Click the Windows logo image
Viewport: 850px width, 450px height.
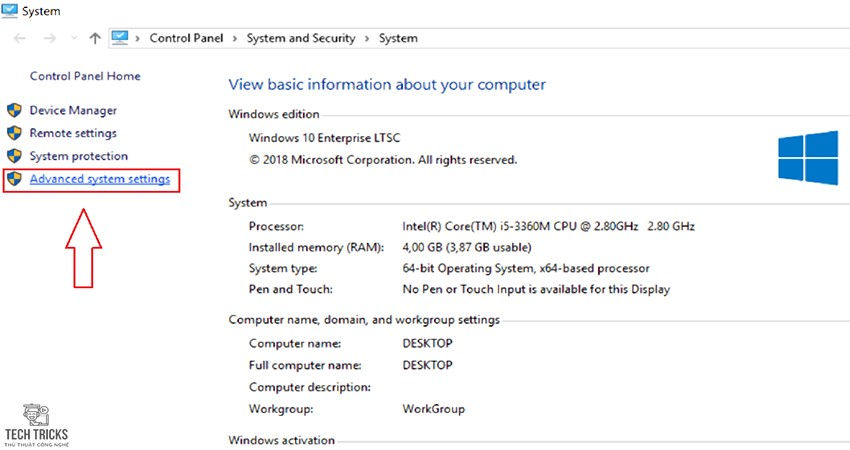pos(808,157)
